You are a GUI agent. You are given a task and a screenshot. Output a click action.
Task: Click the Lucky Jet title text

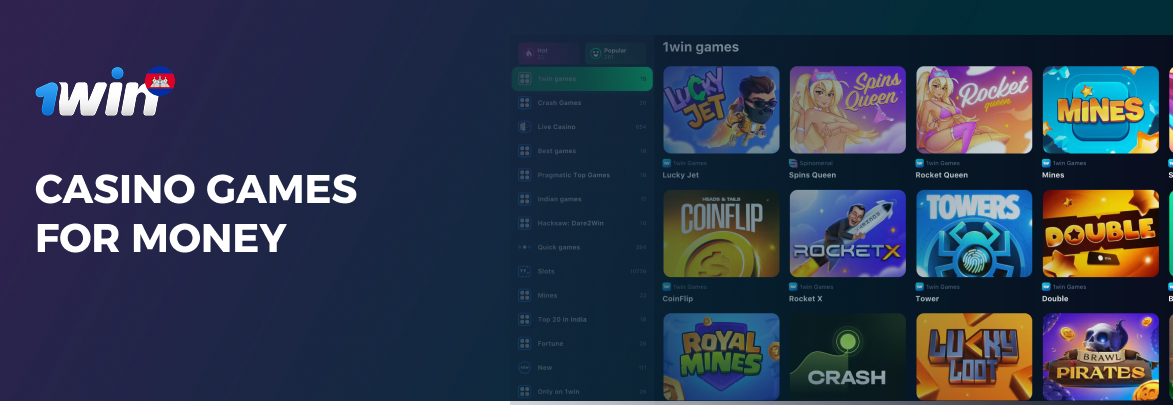(x=681, y=175)
